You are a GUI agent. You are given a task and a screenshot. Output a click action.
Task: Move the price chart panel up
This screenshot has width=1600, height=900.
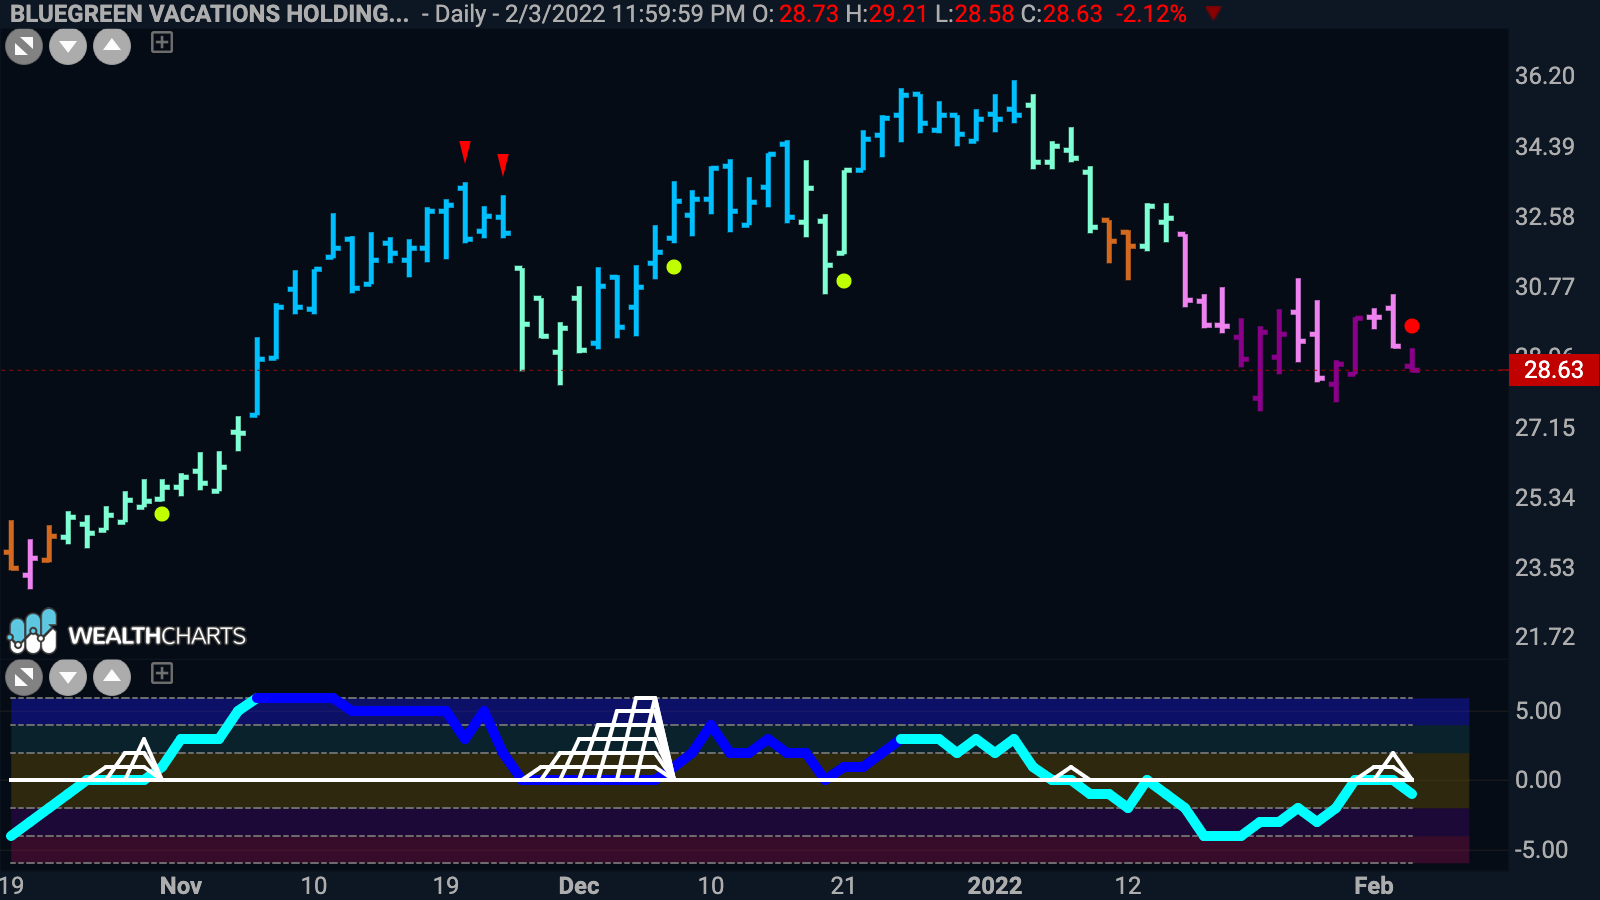pyautogui.click(x=112, y=47)
